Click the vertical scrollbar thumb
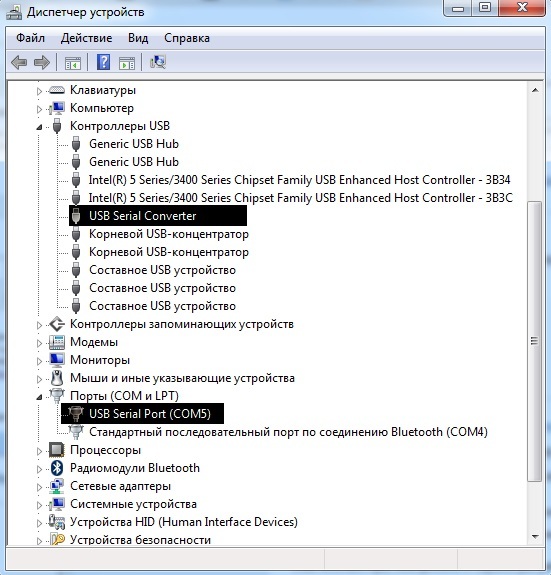The image size is (551, 575). coord(535,341)
